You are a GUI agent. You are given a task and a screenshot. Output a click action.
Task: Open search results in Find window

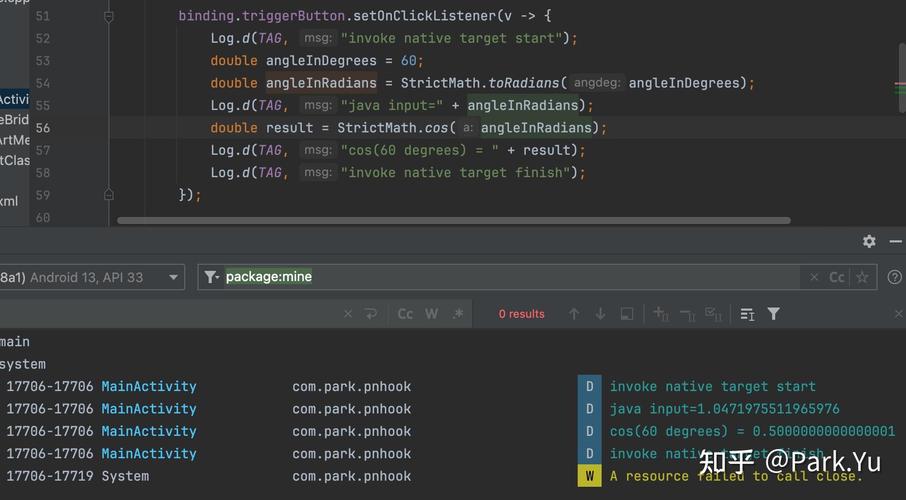click(627, 314)
